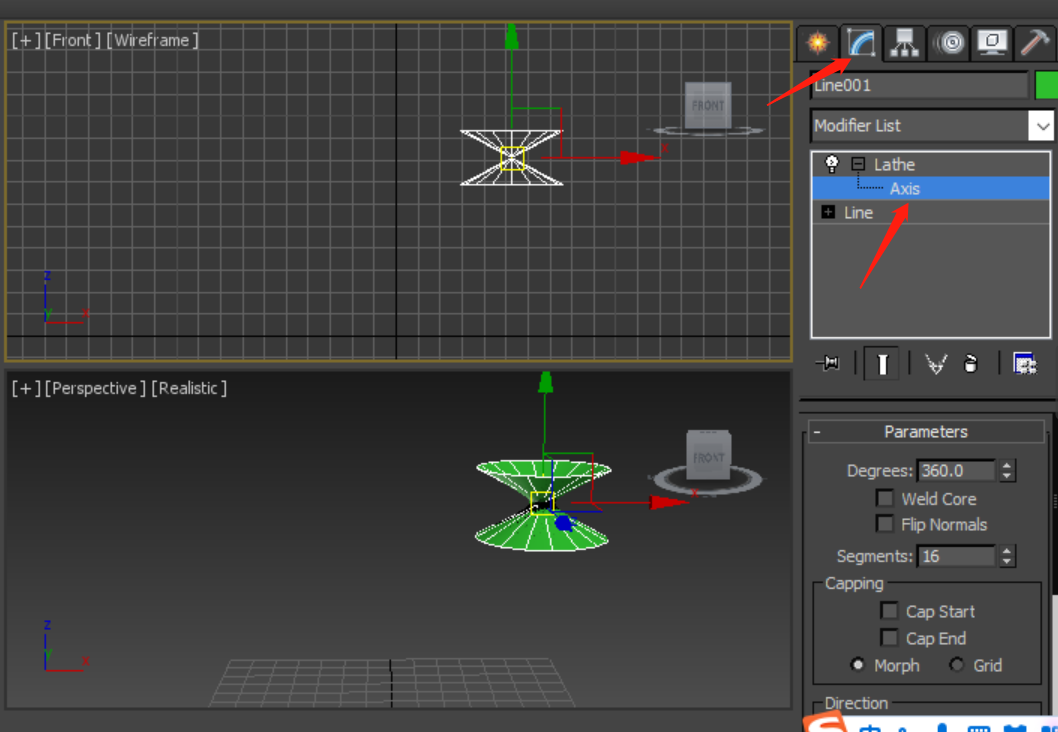Screen dimensions: 1058x732
Task: Open the Utilities panel
Action: 1036,42
